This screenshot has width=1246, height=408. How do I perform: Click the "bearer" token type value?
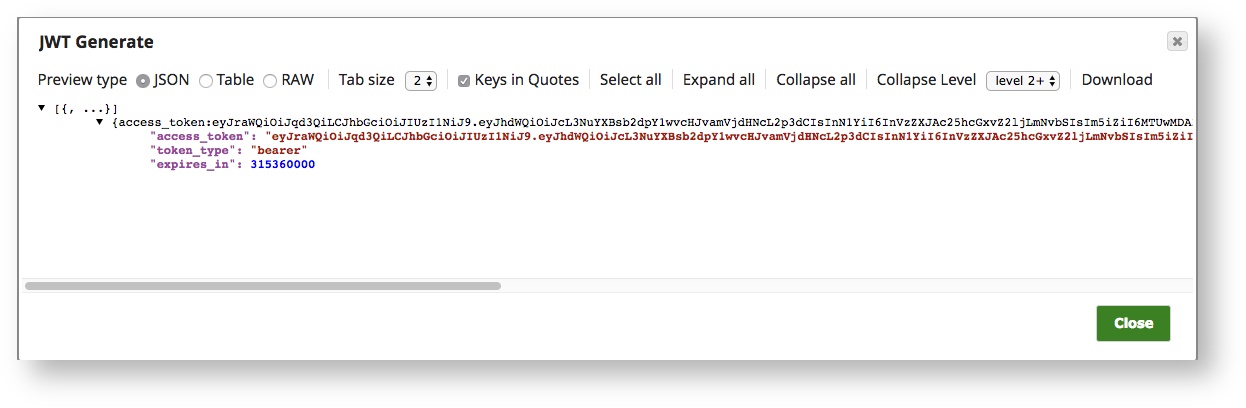(279, 150)
